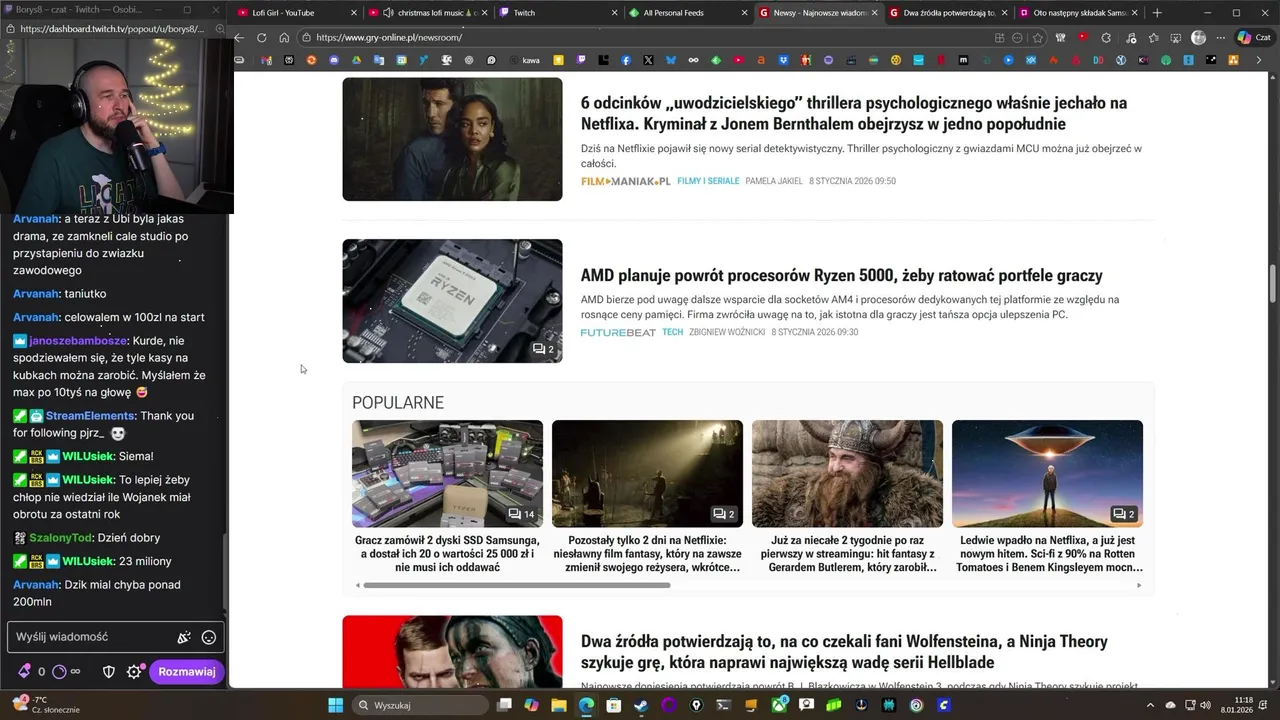Add this page to favorites star
This screenshot has height=720, width=1280.
(x=1038, y=37)
